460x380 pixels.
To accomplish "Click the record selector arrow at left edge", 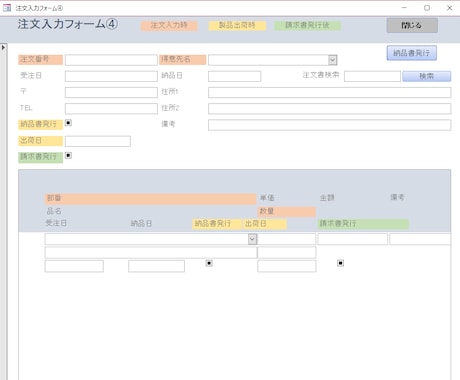I will tap(3, 48).
